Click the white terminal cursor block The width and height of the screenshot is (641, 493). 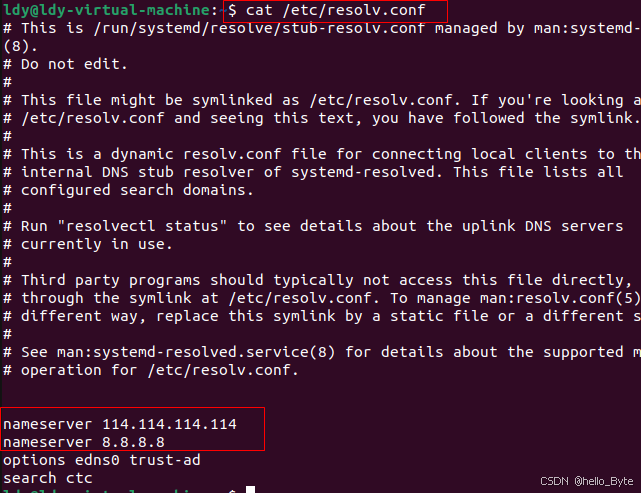251,490
